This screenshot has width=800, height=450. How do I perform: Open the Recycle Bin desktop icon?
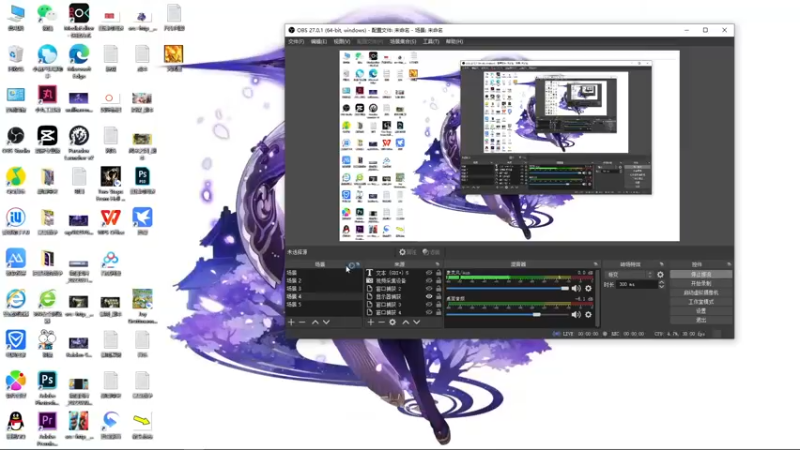tap(16, 58)
